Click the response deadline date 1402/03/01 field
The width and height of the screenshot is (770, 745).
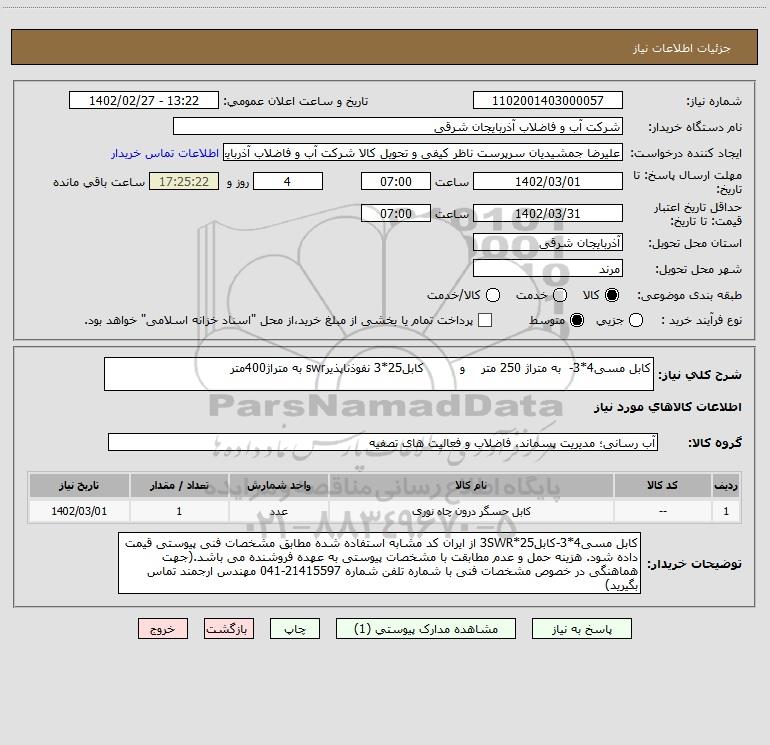(548, 181)
